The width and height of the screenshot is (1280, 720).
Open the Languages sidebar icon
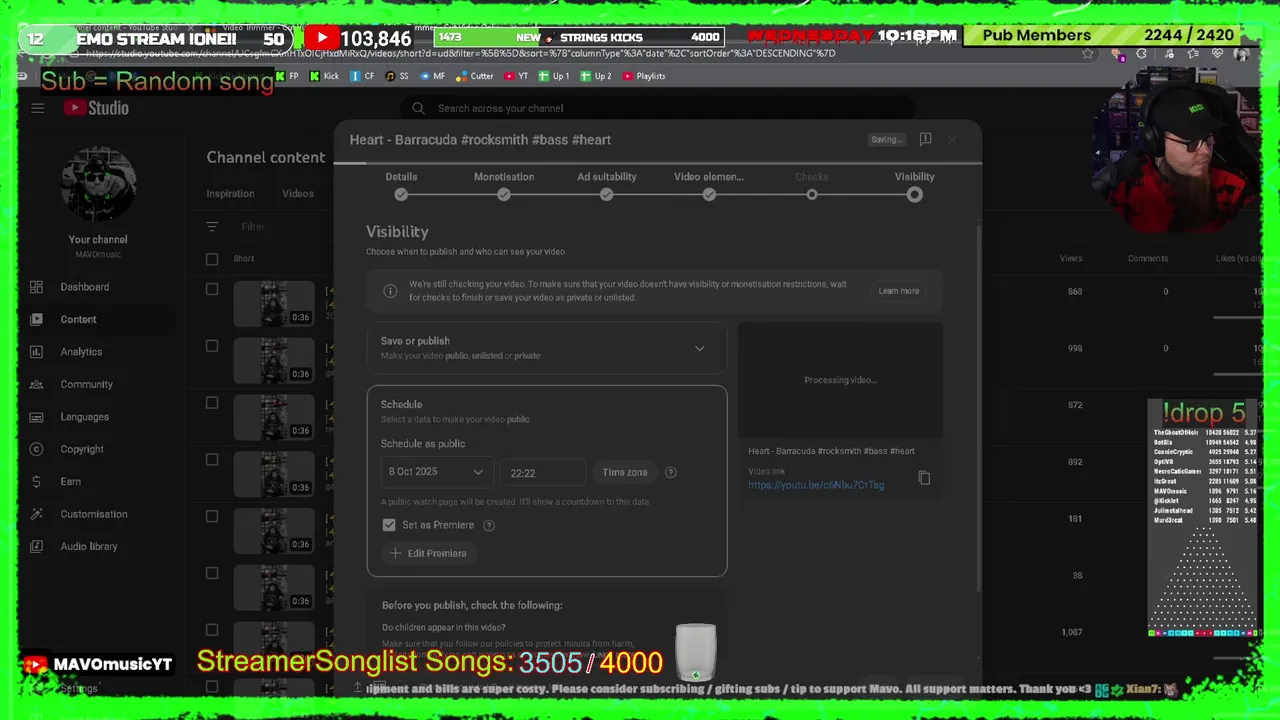coord(37,417)
